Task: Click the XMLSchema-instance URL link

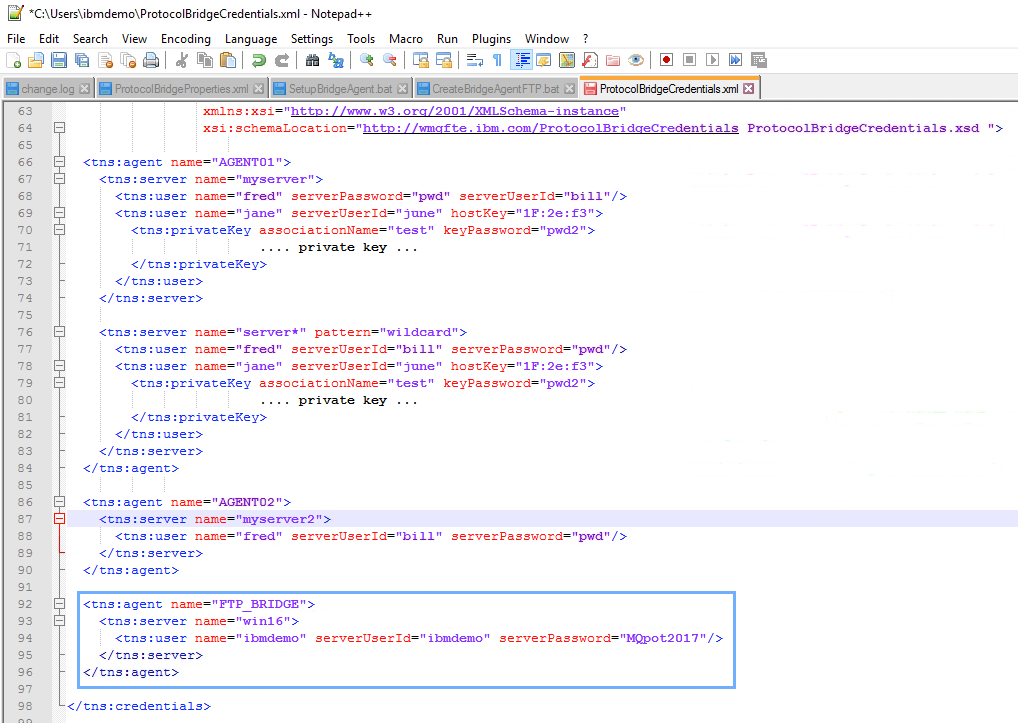Action: [454, 111]
